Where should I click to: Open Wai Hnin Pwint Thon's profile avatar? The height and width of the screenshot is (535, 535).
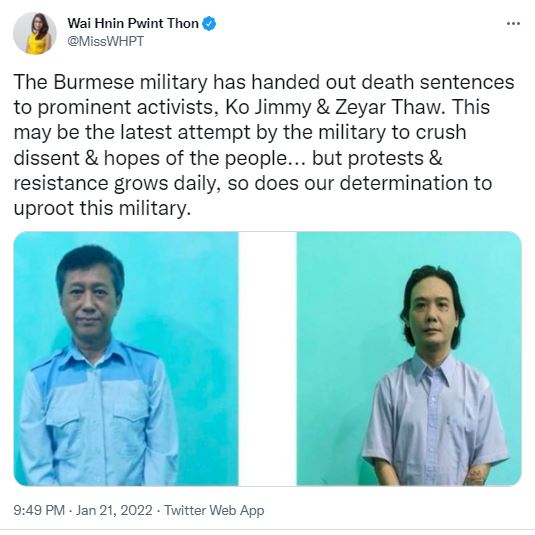tap(35, 33)
